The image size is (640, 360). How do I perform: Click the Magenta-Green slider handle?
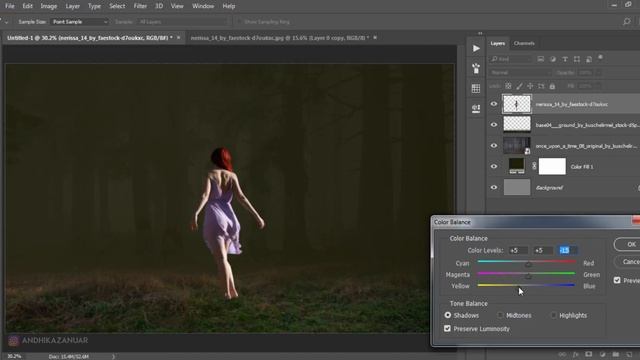[x=528, y=276]
